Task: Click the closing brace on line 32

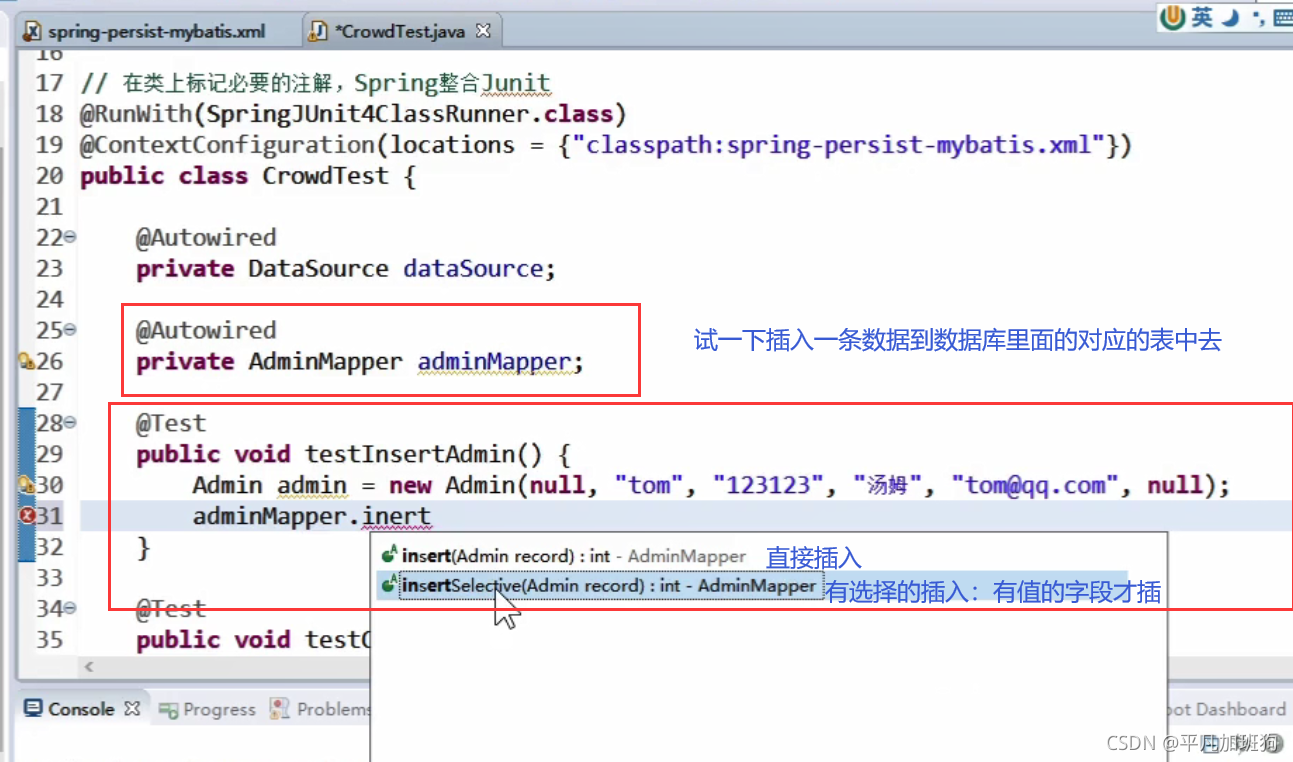Action: (x=143, y=548)
